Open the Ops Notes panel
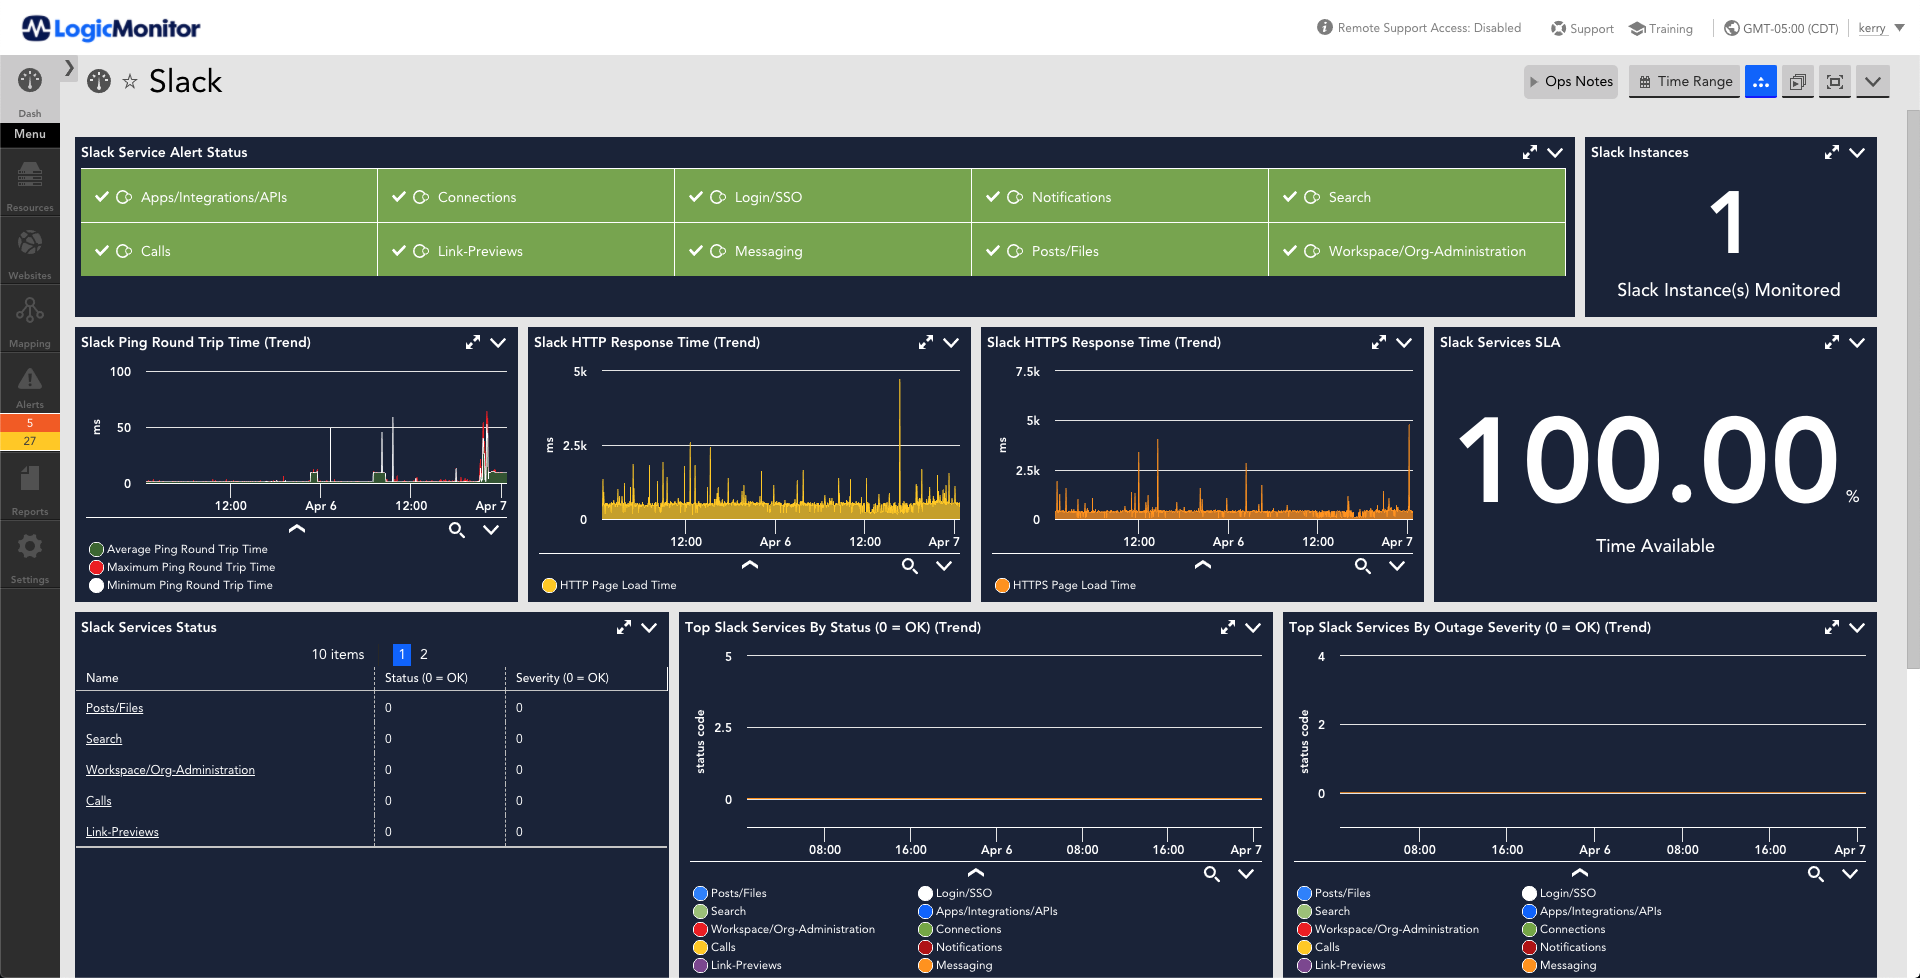The width and height of the screenshot is (1920, 978). (1570, 81)
